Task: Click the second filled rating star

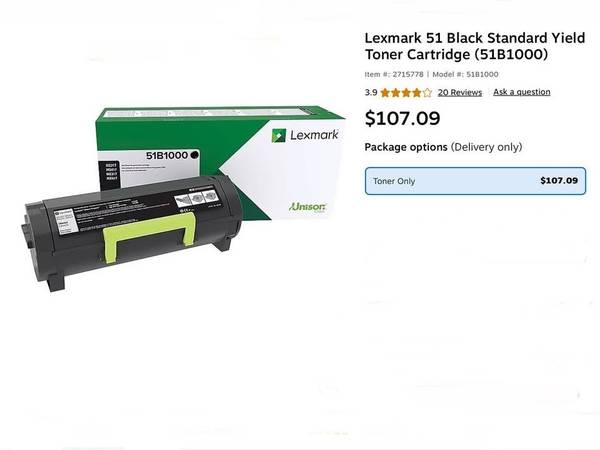Action: tap(396, 93)
